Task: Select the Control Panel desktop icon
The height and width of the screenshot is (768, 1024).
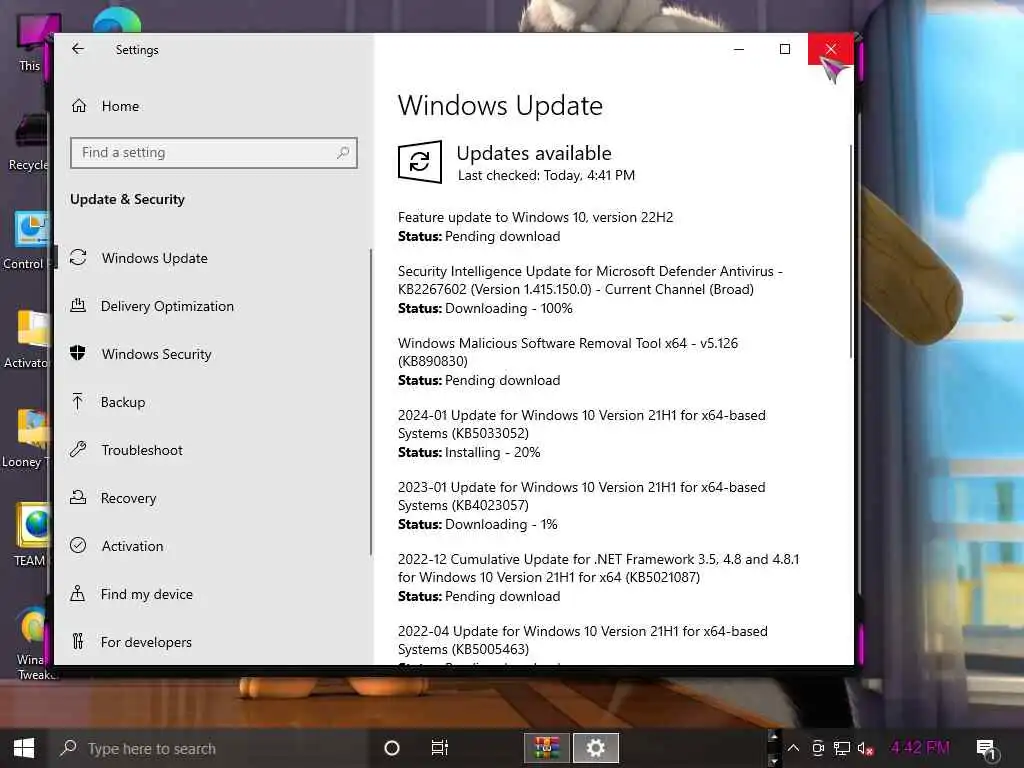Action: pos(27,240)
